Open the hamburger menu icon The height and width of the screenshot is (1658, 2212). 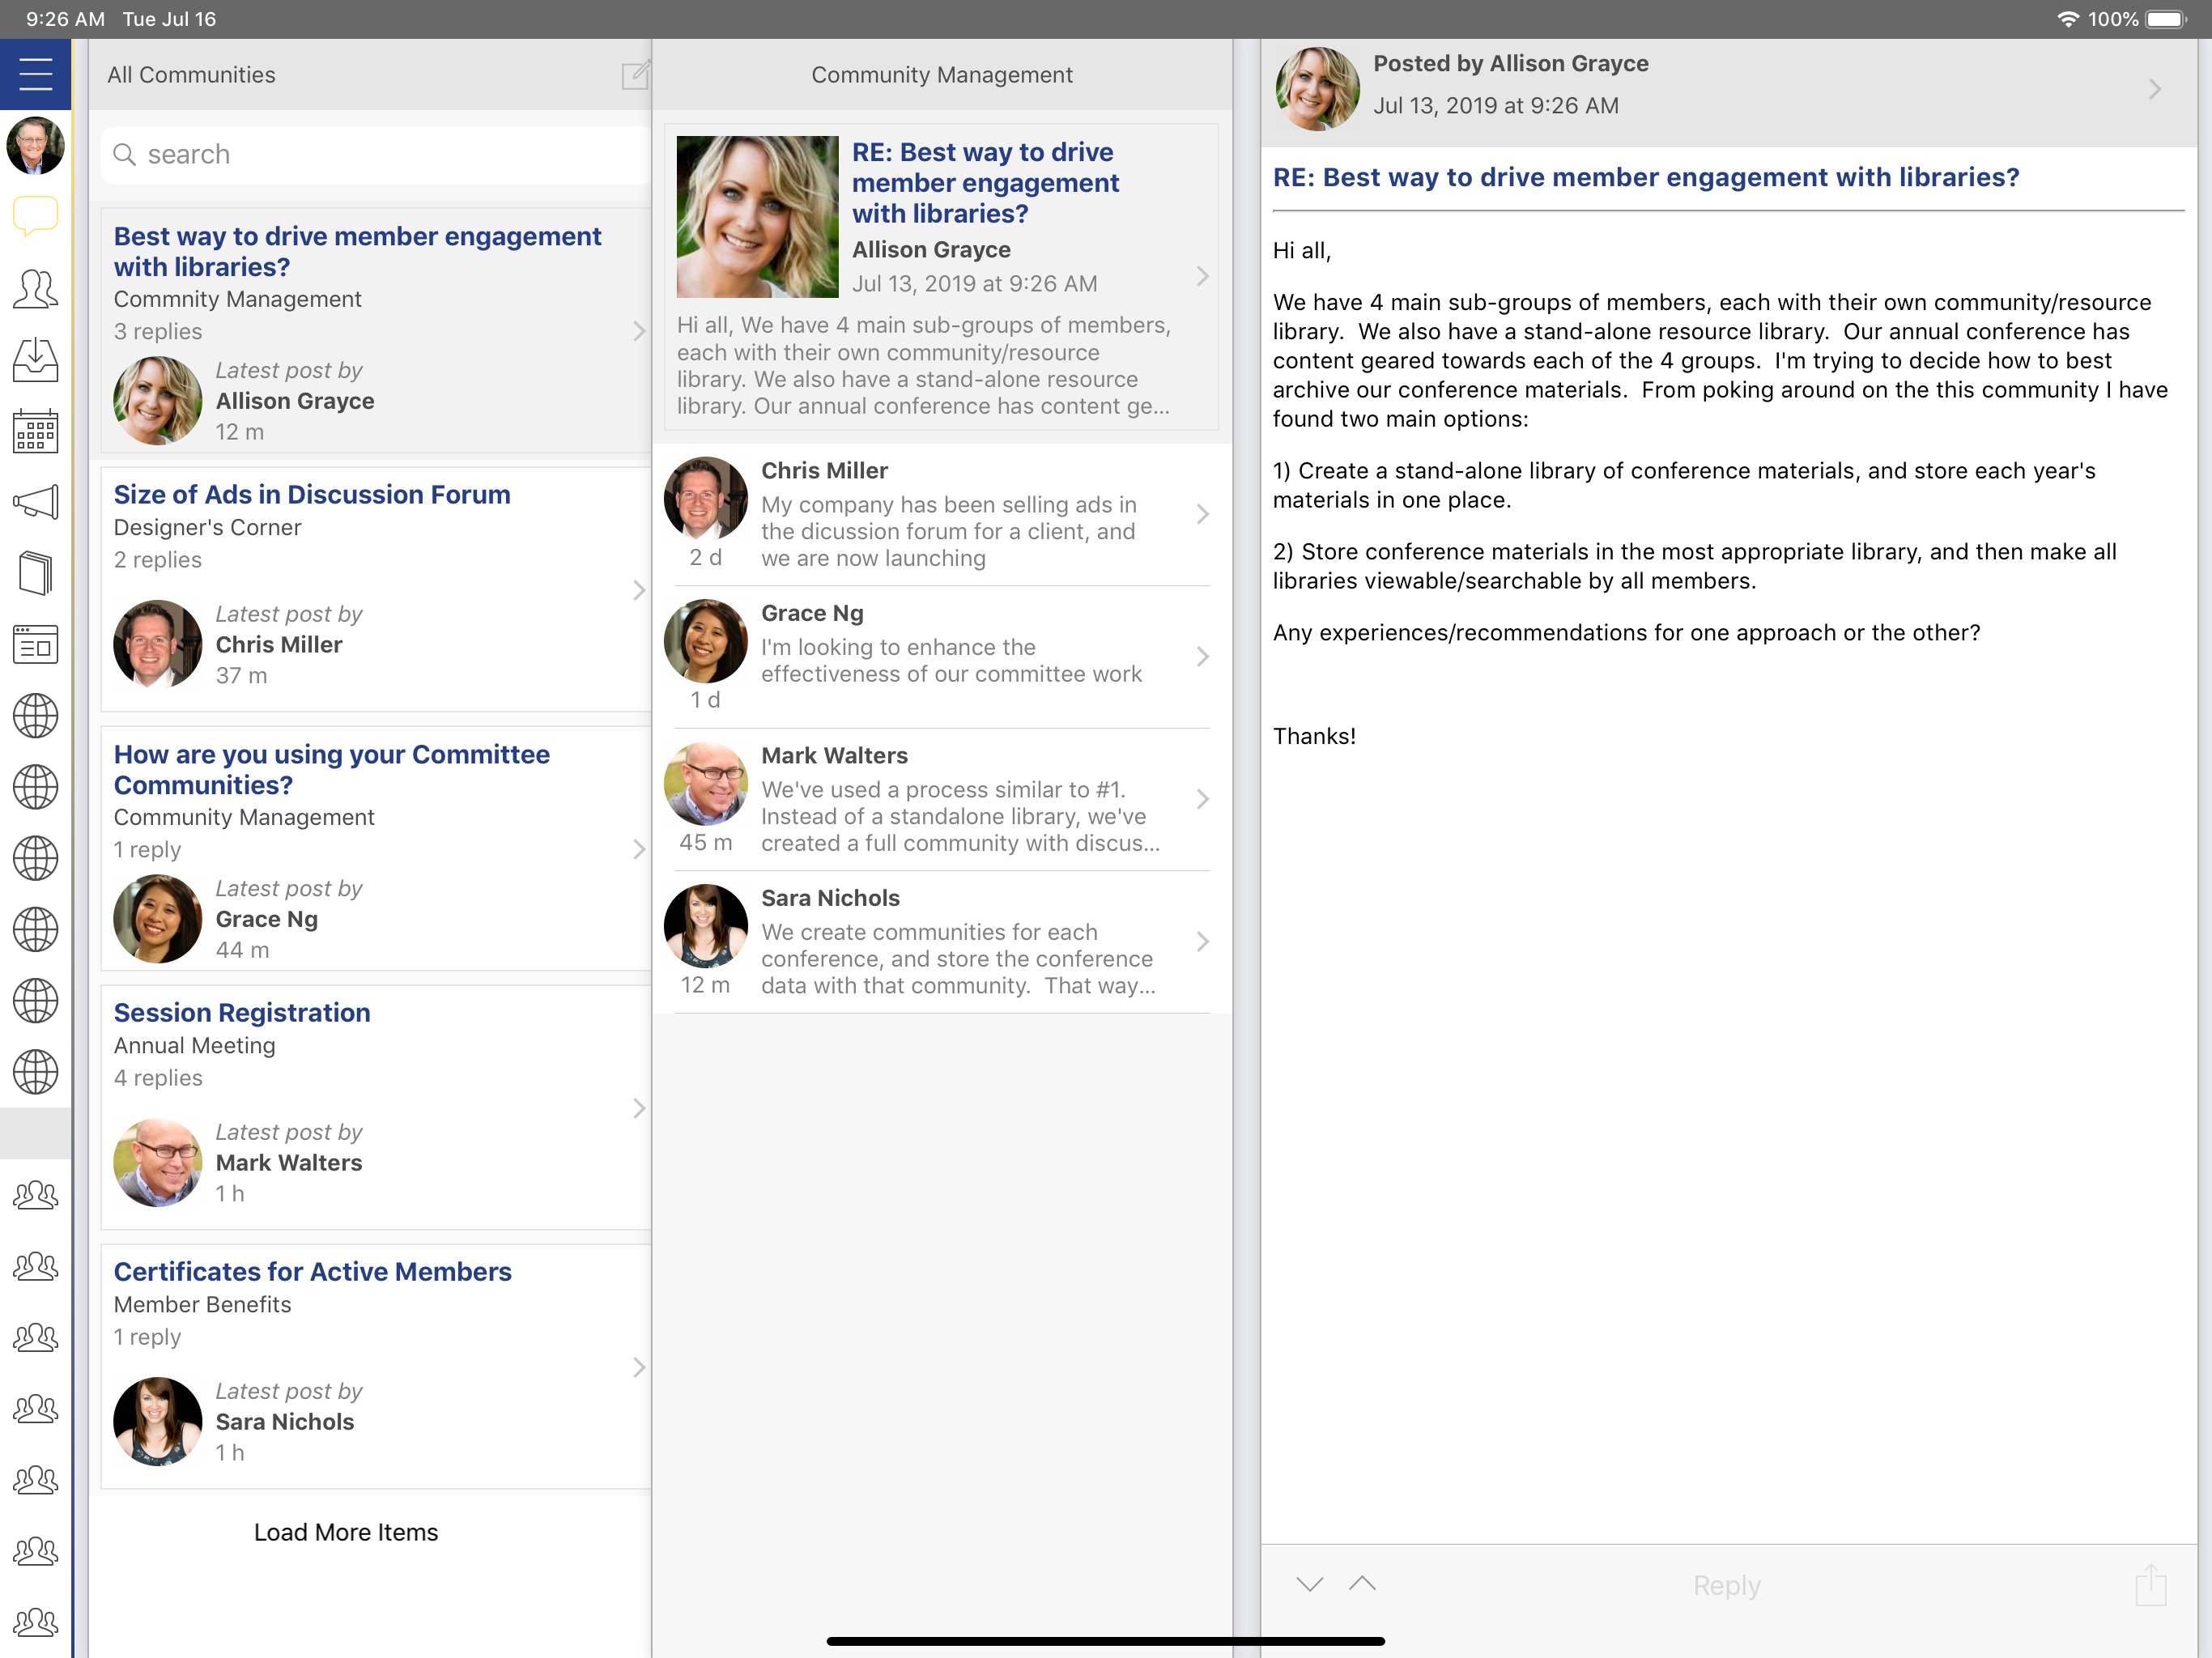point(35,74)
